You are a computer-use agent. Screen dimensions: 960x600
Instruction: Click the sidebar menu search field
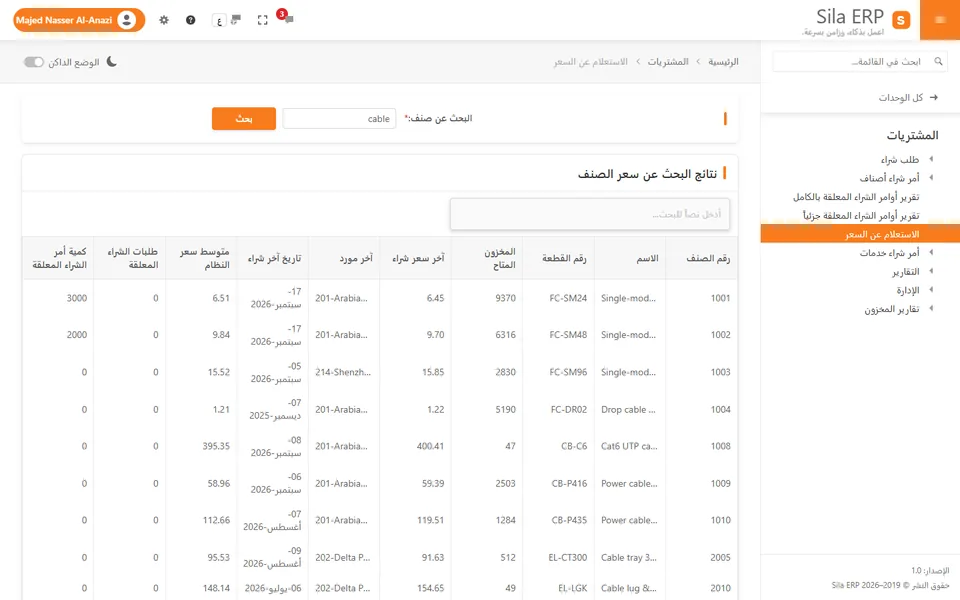click(860, 61)
